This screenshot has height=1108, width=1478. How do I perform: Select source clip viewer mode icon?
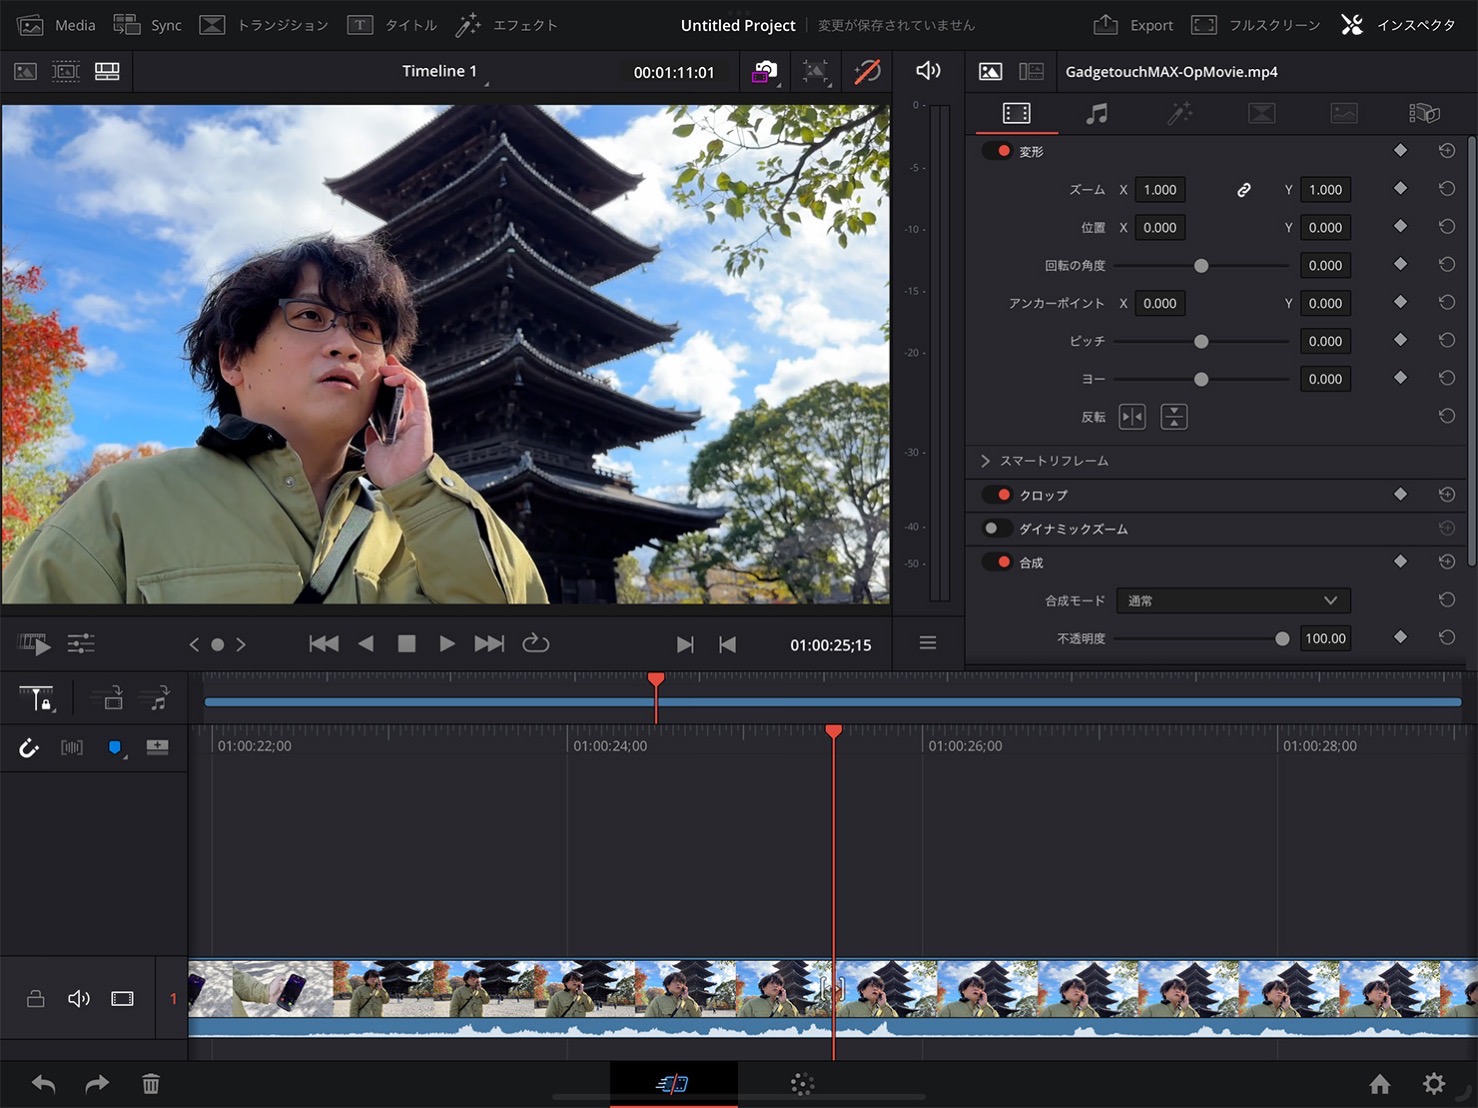point(26,71)
